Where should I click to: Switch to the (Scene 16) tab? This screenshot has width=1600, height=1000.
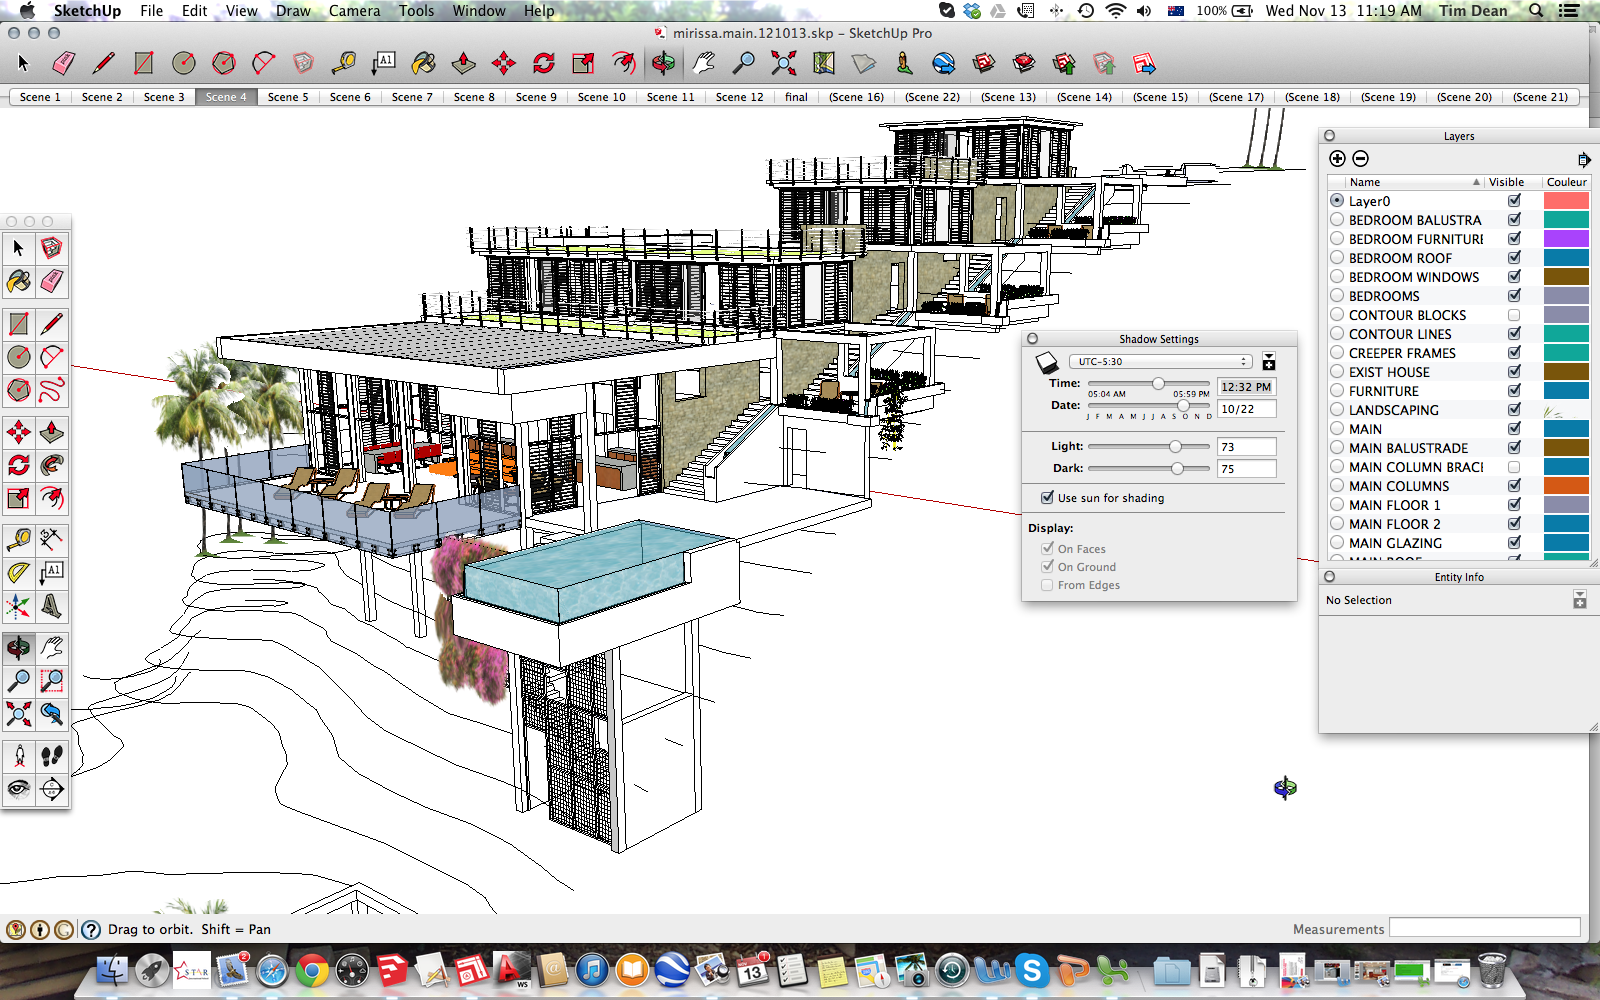coord(856,97)
